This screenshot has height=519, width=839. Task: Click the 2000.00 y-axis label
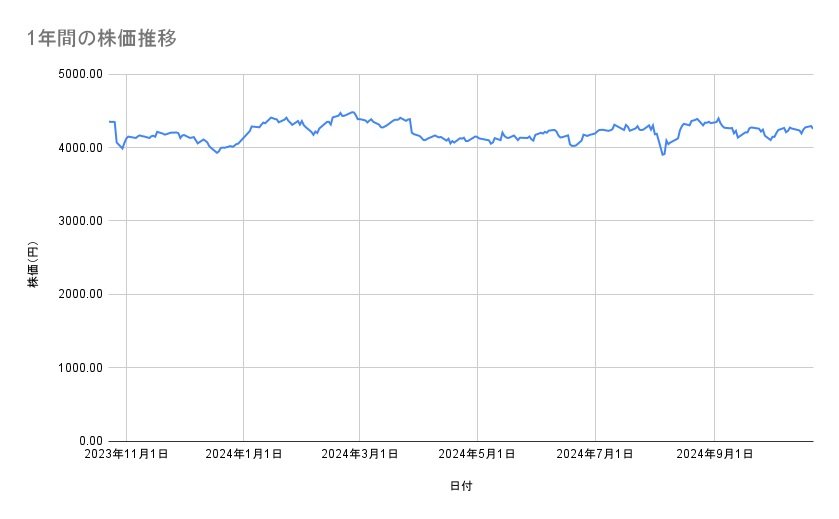(x=81, y=294)
